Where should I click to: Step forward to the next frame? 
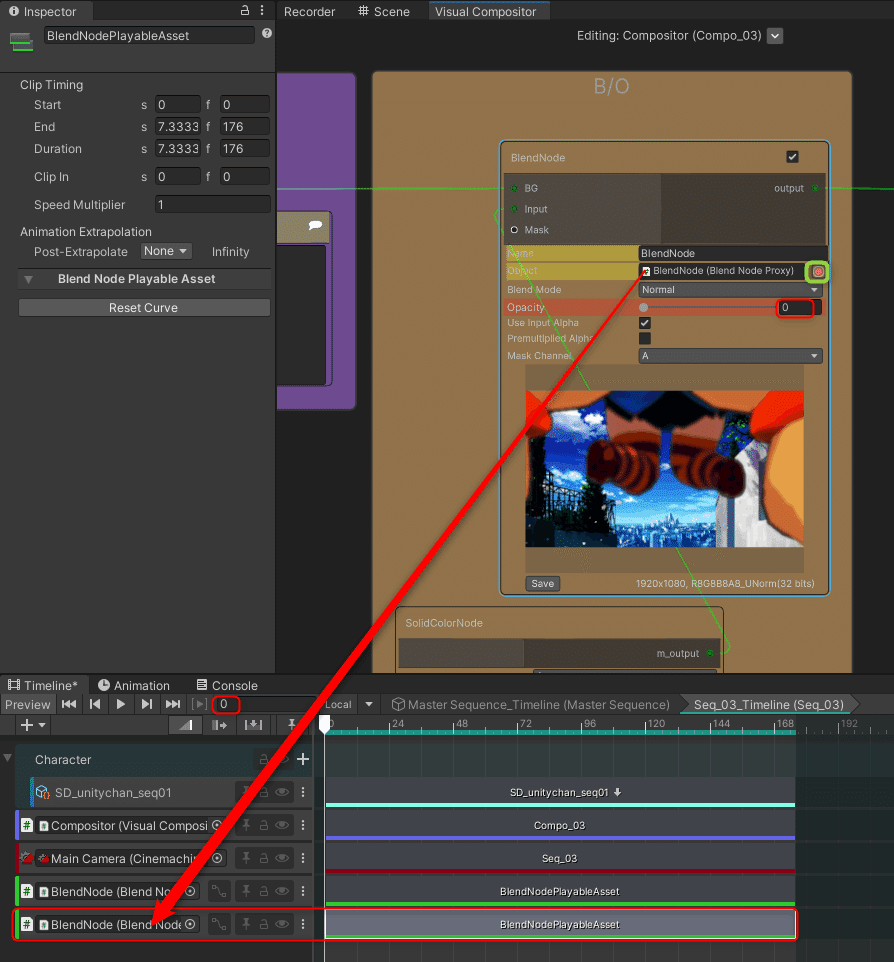[147, 704]
